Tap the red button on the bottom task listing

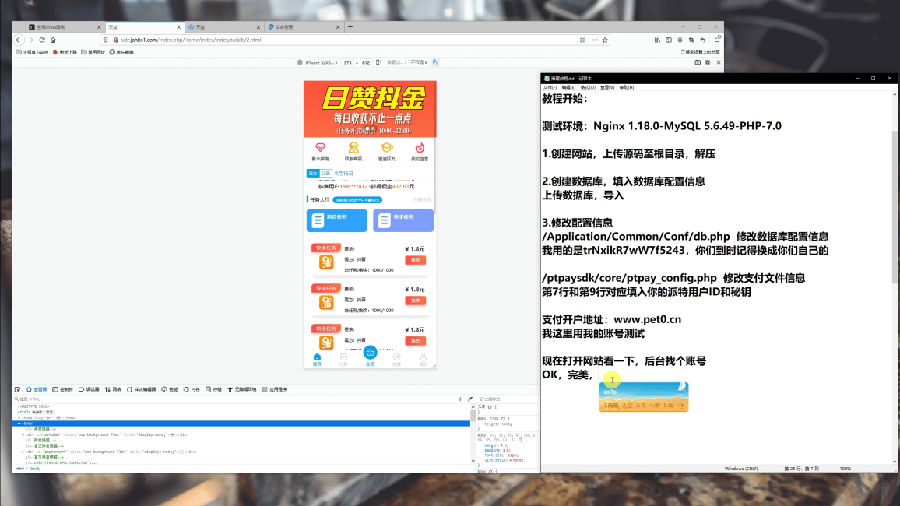click(416, 341)
